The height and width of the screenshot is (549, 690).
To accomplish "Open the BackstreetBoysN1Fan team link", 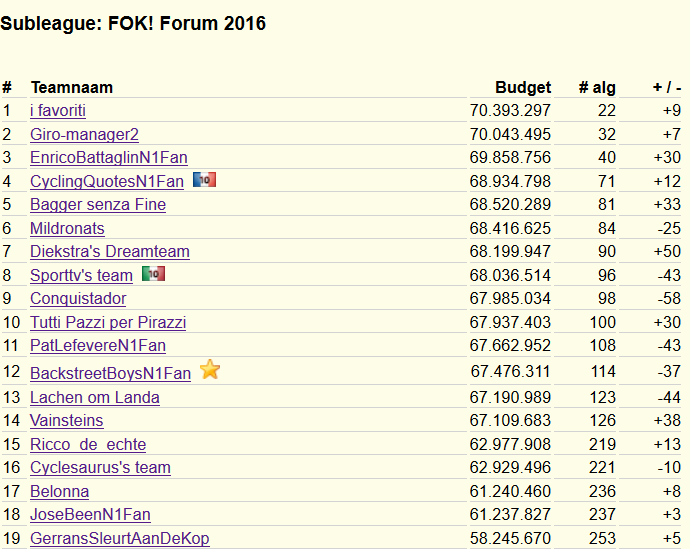I will (x=110, y=373).
